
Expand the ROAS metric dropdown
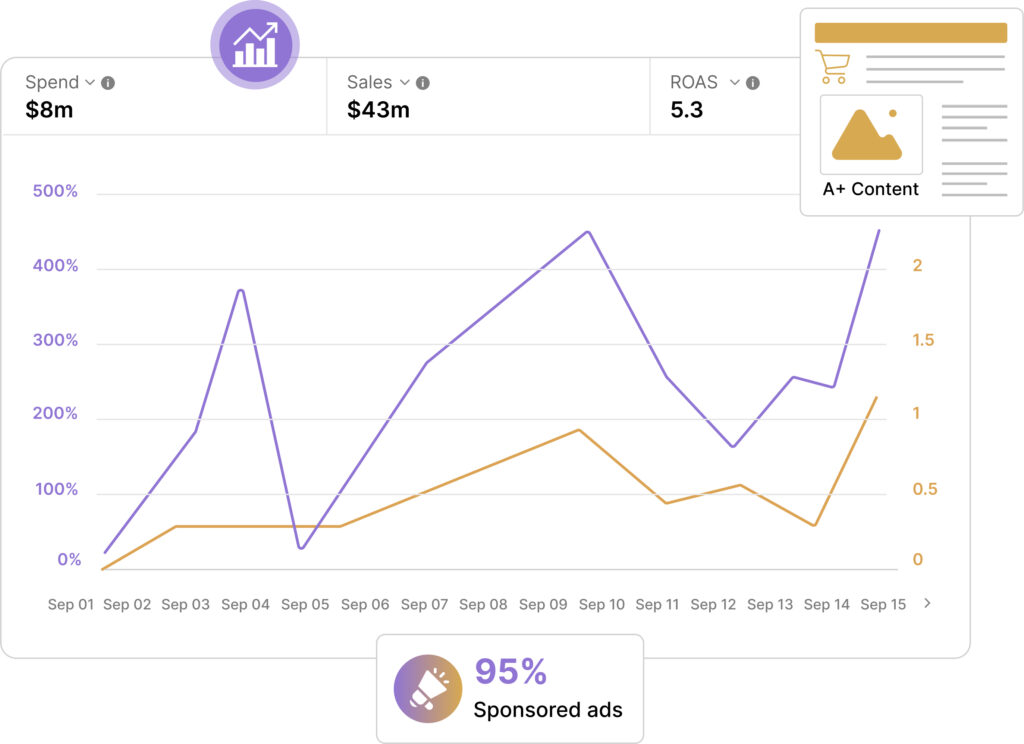coord(735,82)
